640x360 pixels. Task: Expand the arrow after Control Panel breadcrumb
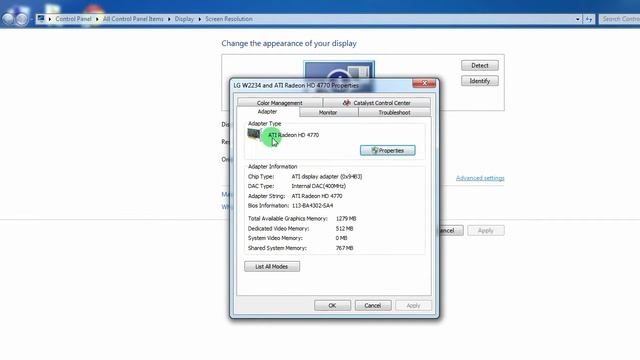tap(97, 19)
